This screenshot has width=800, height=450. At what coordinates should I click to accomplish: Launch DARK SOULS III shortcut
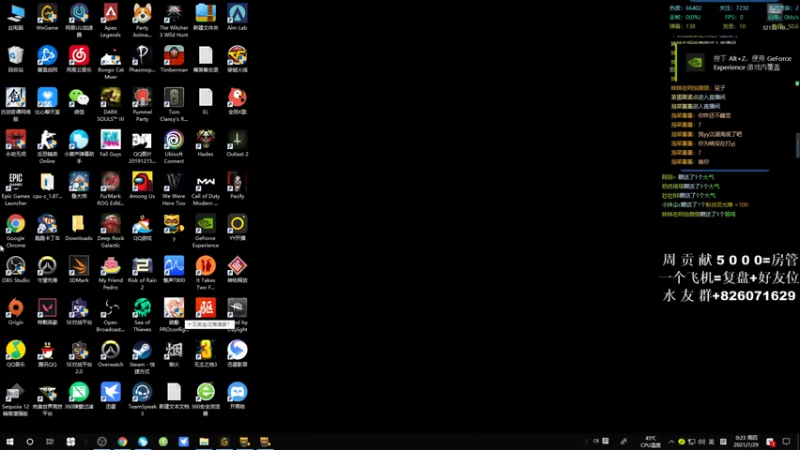pyautogui.click(x=110, y=105)
